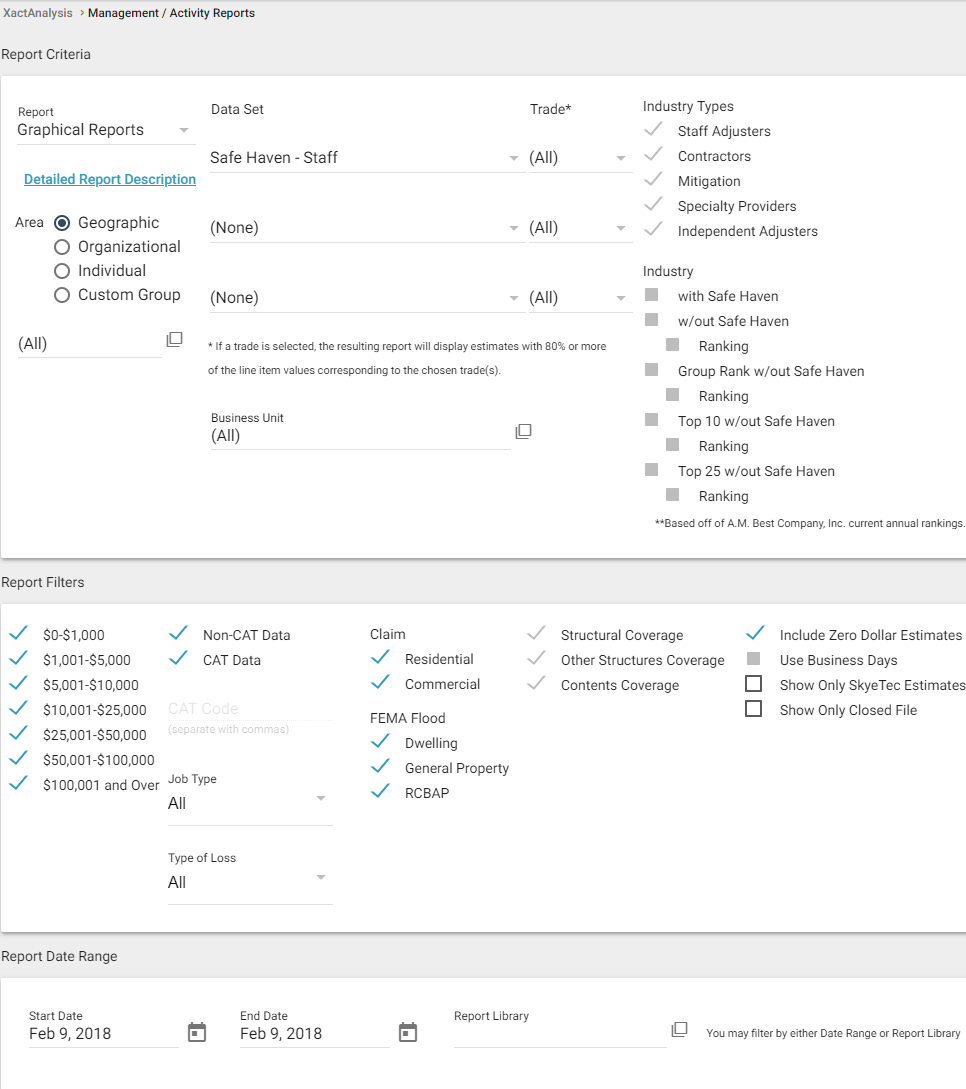This screenshot has height=1089, width=966.
Task: Open the area (All) selector icon
Action: point(174,340)
